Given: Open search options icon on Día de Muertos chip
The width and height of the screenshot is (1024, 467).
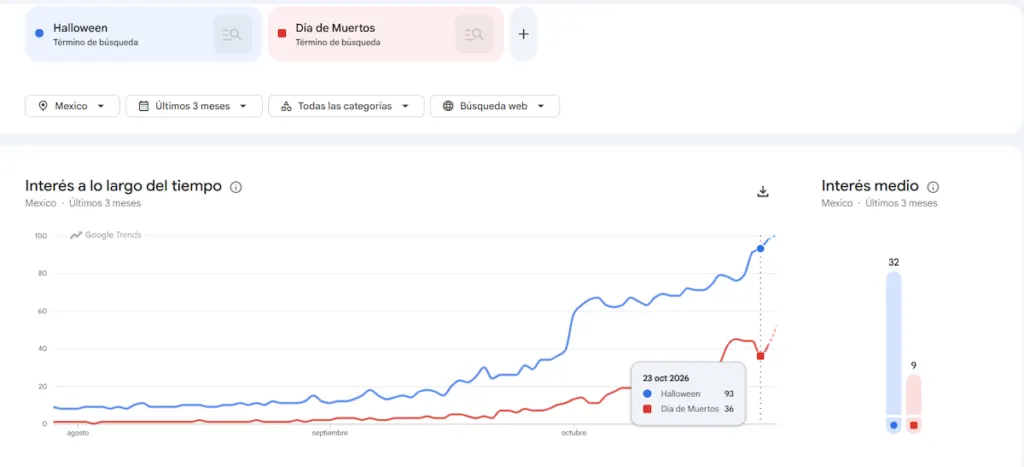Looking at the screenshot, I should click(475, 34).
